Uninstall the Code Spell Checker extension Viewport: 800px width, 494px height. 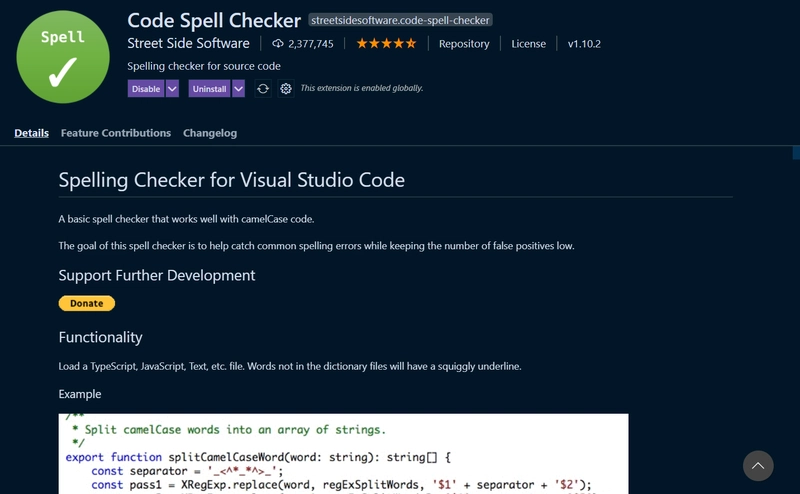point(209,89)
